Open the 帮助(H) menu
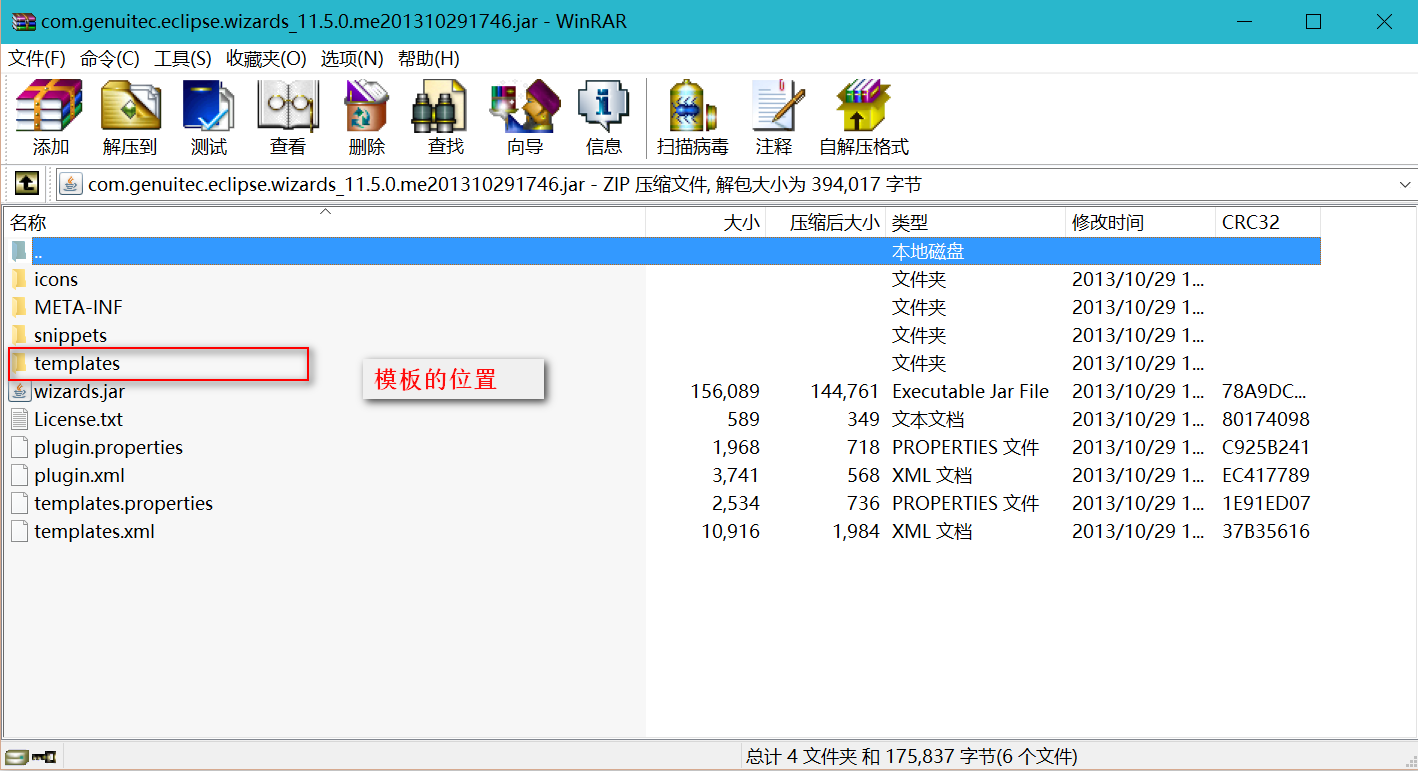The height and width of the screenshot is (771, 1418). [x=429, y=58]
